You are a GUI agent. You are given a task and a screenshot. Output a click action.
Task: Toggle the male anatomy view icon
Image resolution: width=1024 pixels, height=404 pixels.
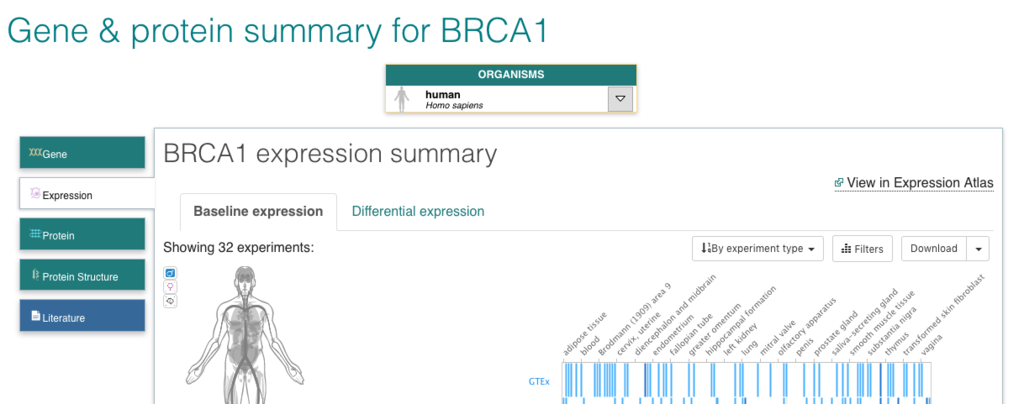tap(170, 273)
